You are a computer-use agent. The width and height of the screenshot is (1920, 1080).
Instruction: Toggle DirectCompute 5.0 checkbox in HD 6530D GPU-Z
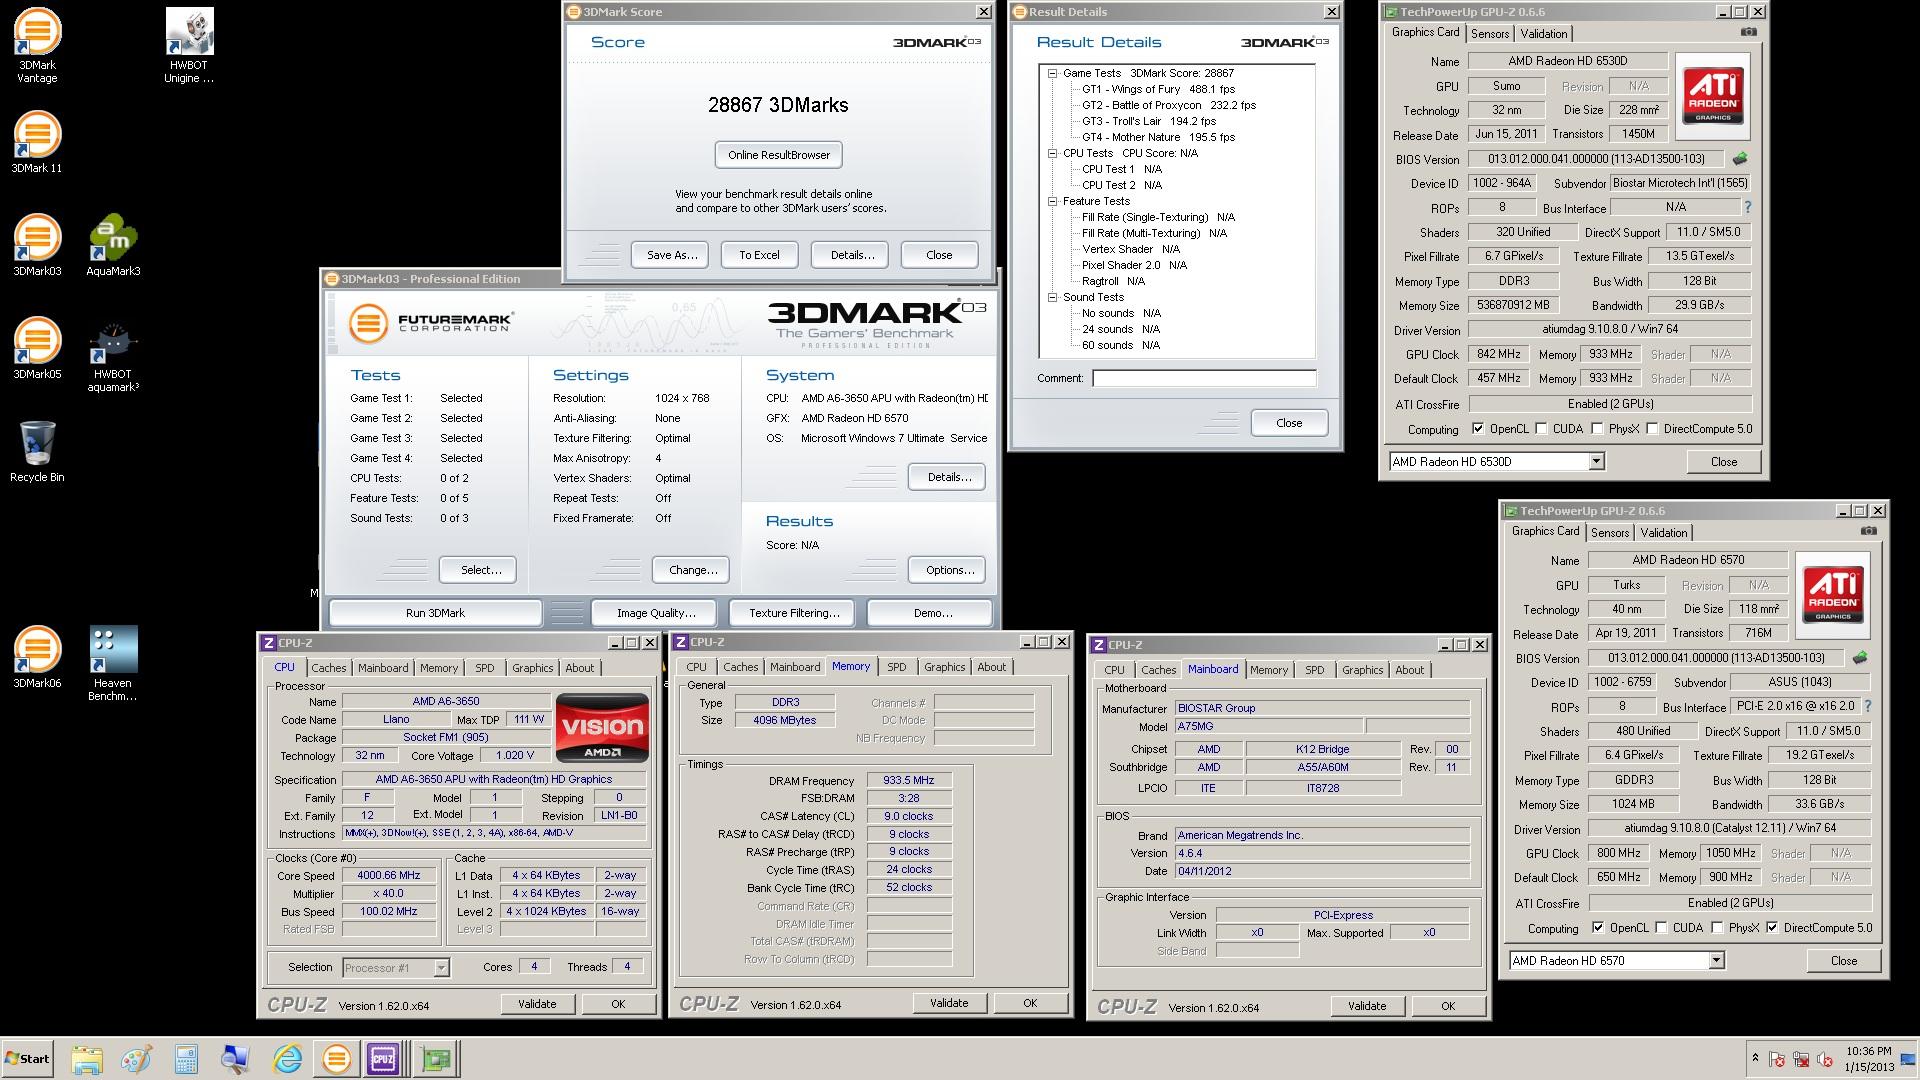1652,429
